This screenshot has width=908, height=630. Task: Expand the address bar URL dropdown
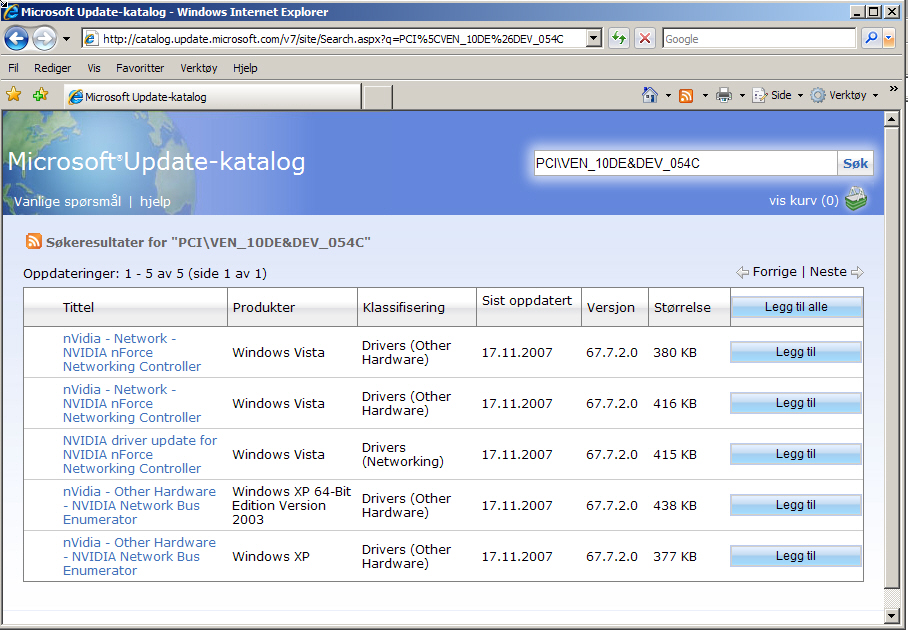point(594,39)
